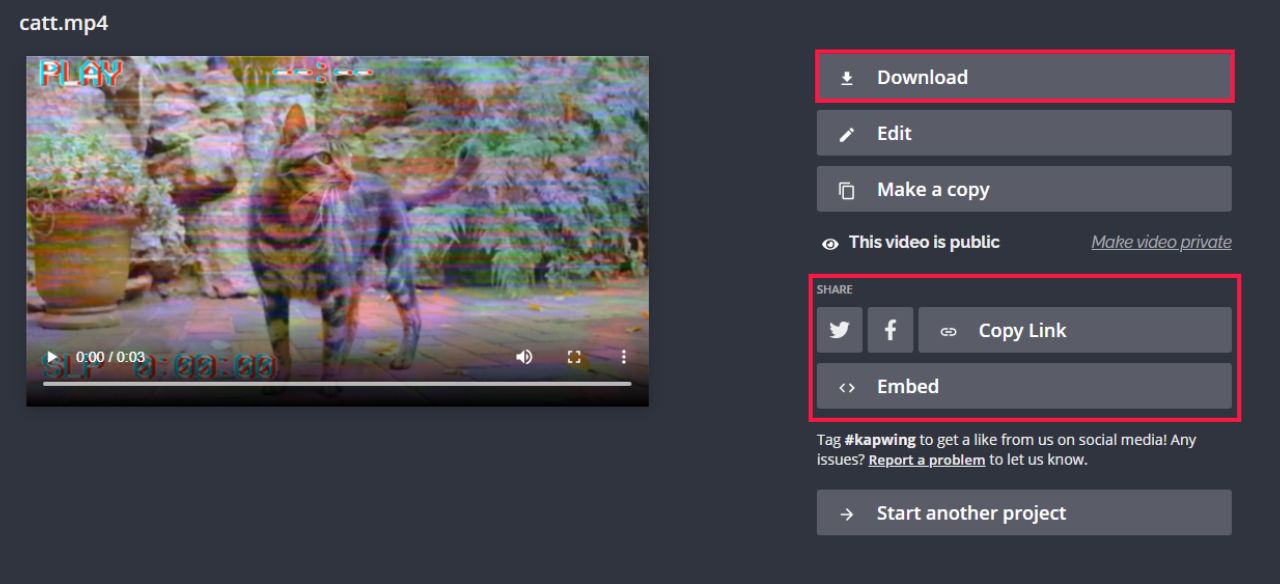The image size is (1280, 584).
Task: Open the Embed code option
Action: pos(1024,386)
